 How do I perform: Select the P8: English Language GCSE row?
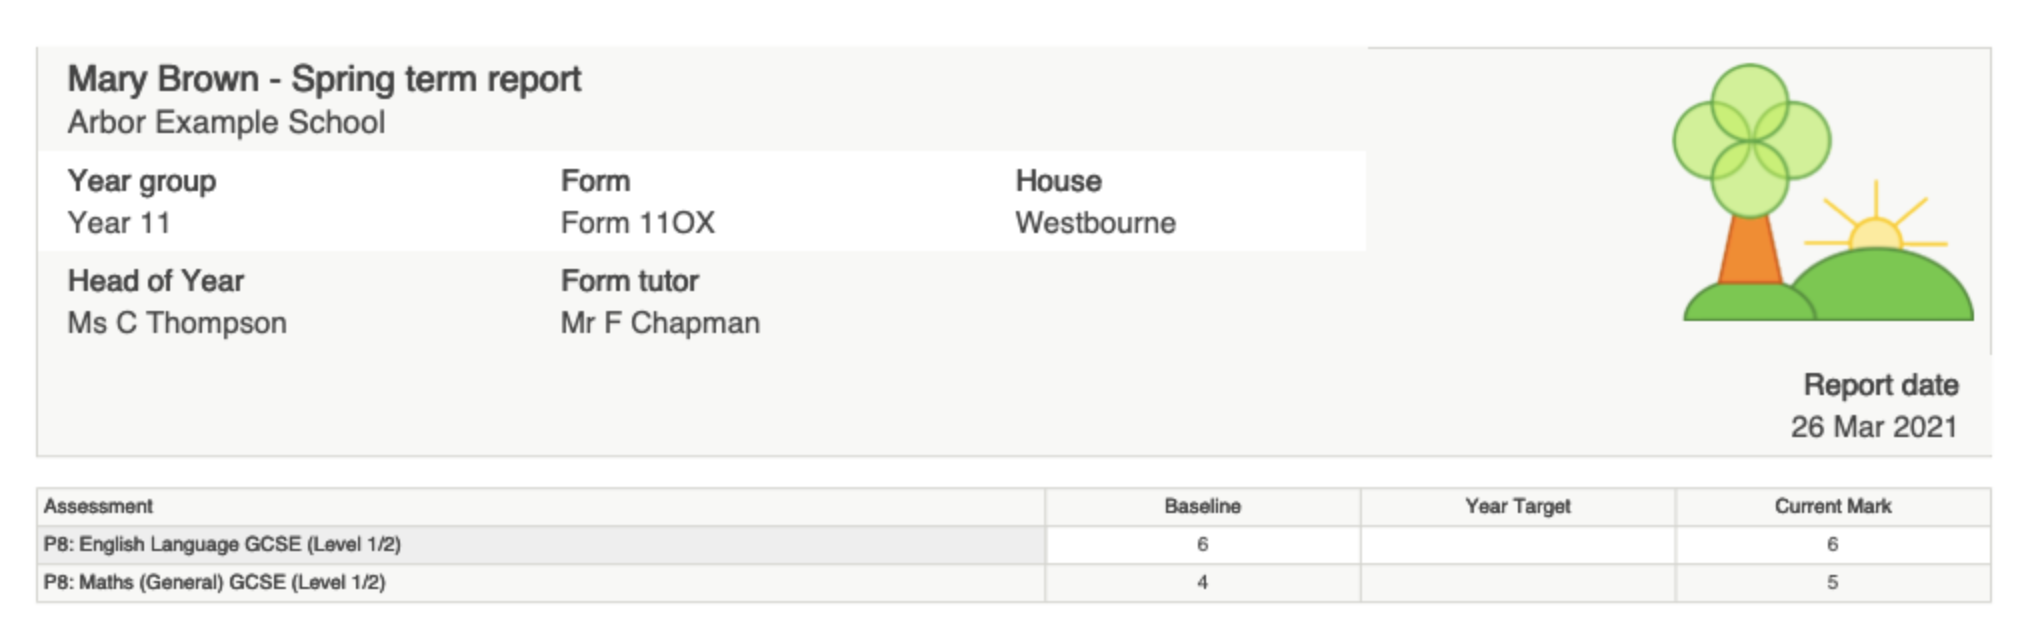(222, 544)
